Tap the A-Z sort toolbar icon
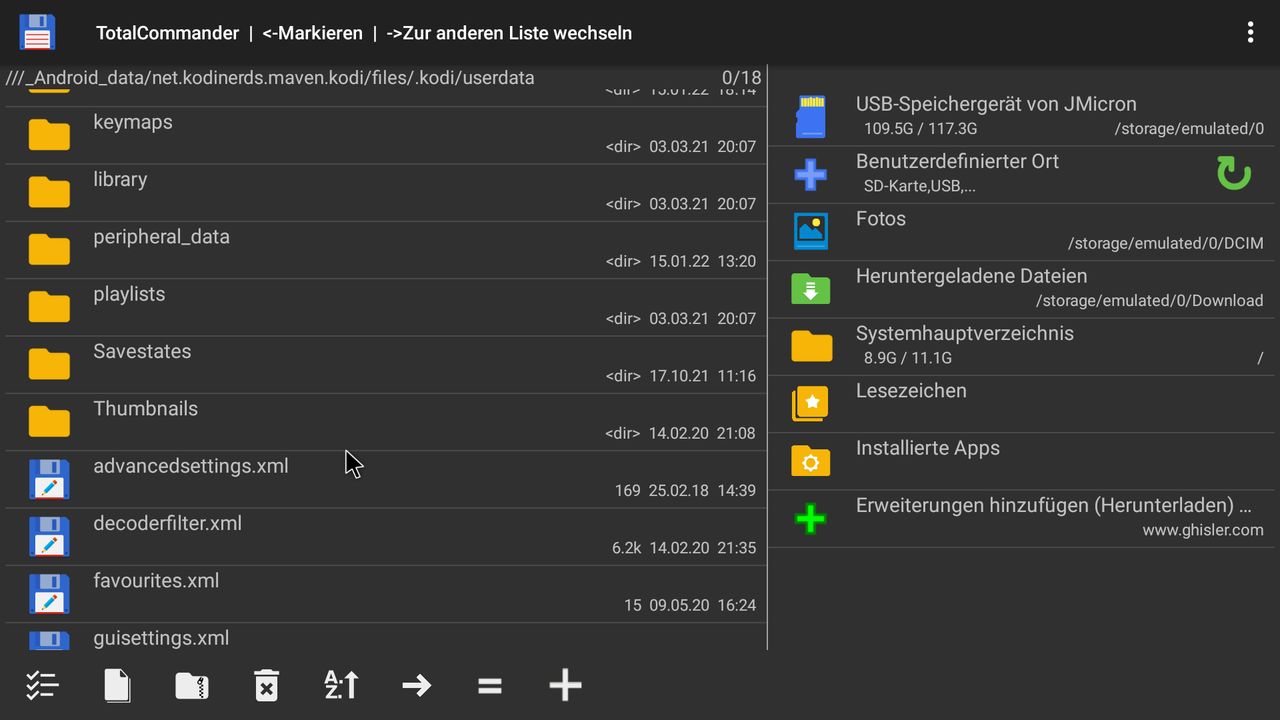Viewport: 1280px width, 720px height. (341, 685)
